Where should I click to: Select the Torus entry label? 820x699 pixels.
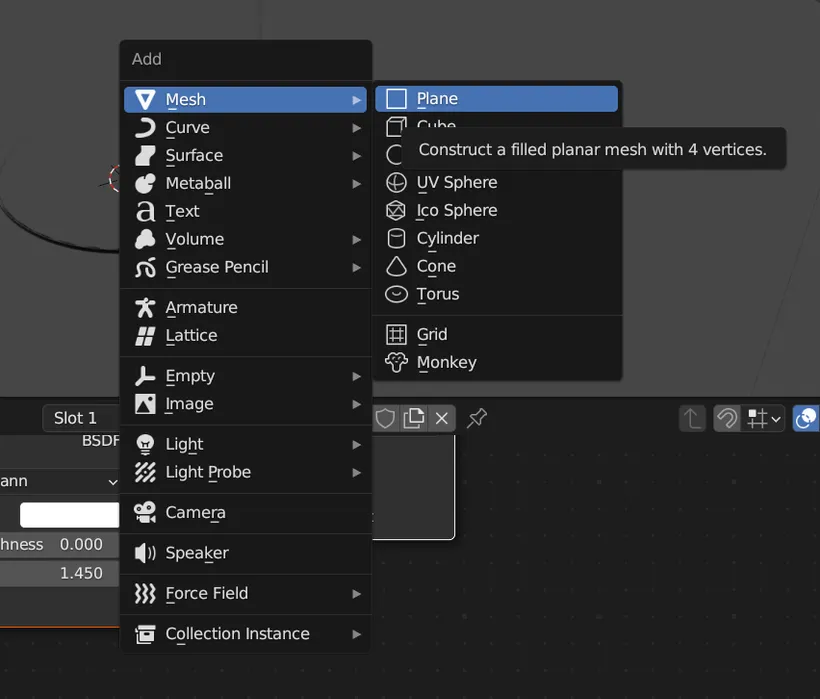438,294
